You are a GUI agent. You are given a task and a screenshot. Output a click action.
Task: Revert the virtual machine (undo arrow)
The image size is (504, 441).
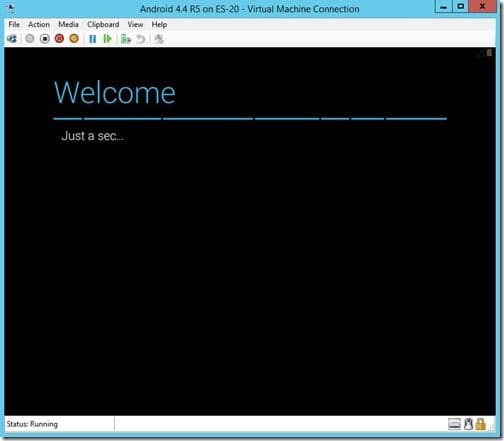141,39
